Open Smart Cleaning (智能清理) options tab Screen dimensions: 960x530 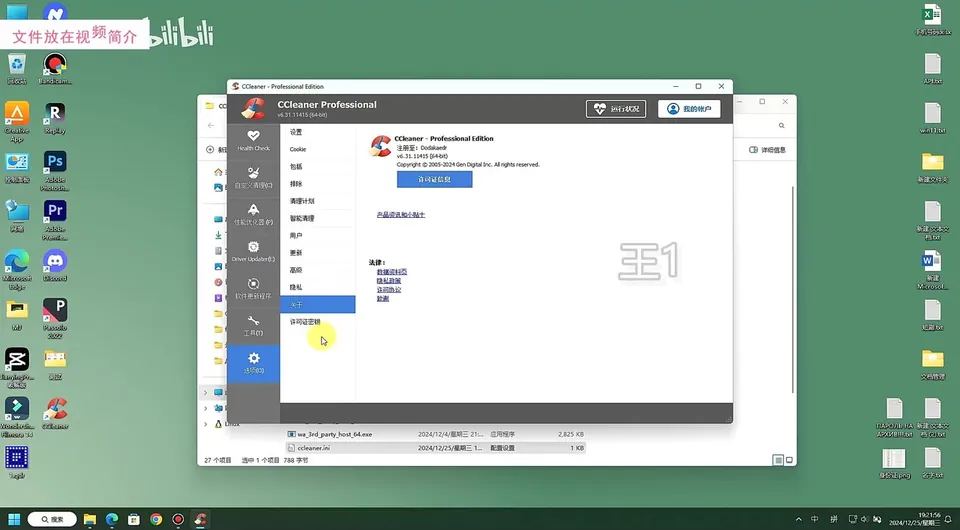coord(318,218)
